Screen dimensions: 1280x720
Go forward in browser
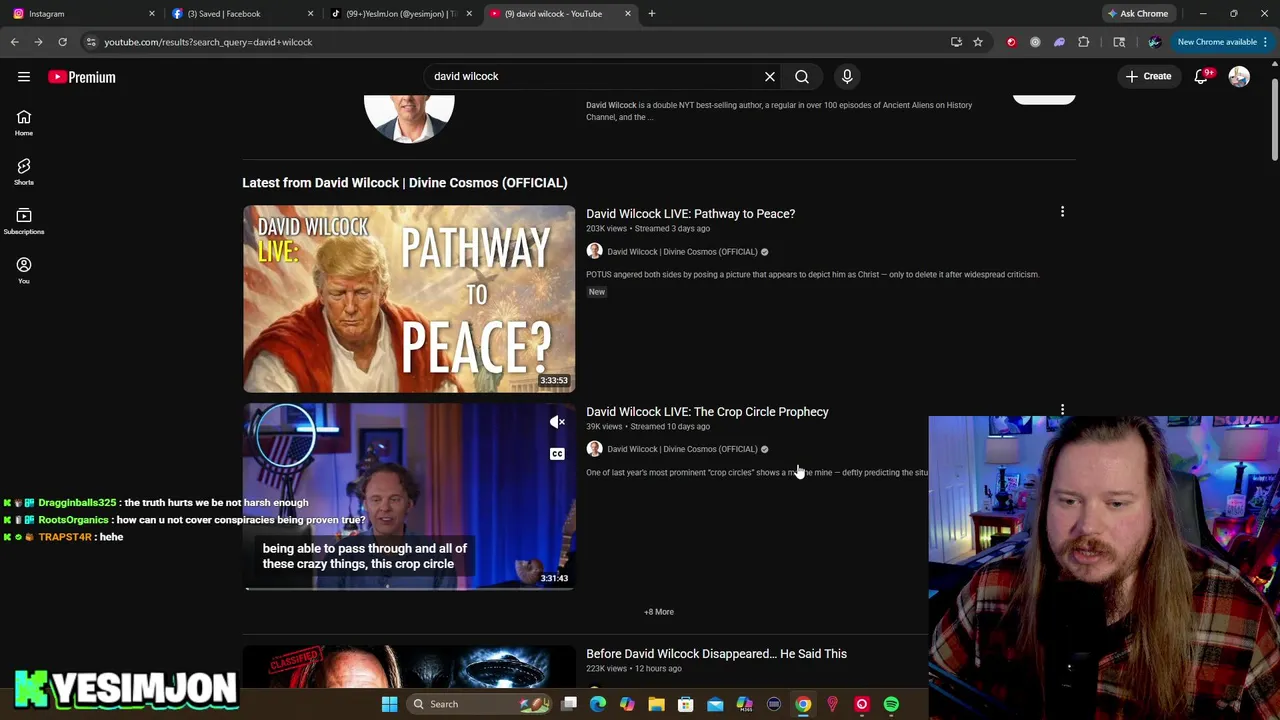38,42
